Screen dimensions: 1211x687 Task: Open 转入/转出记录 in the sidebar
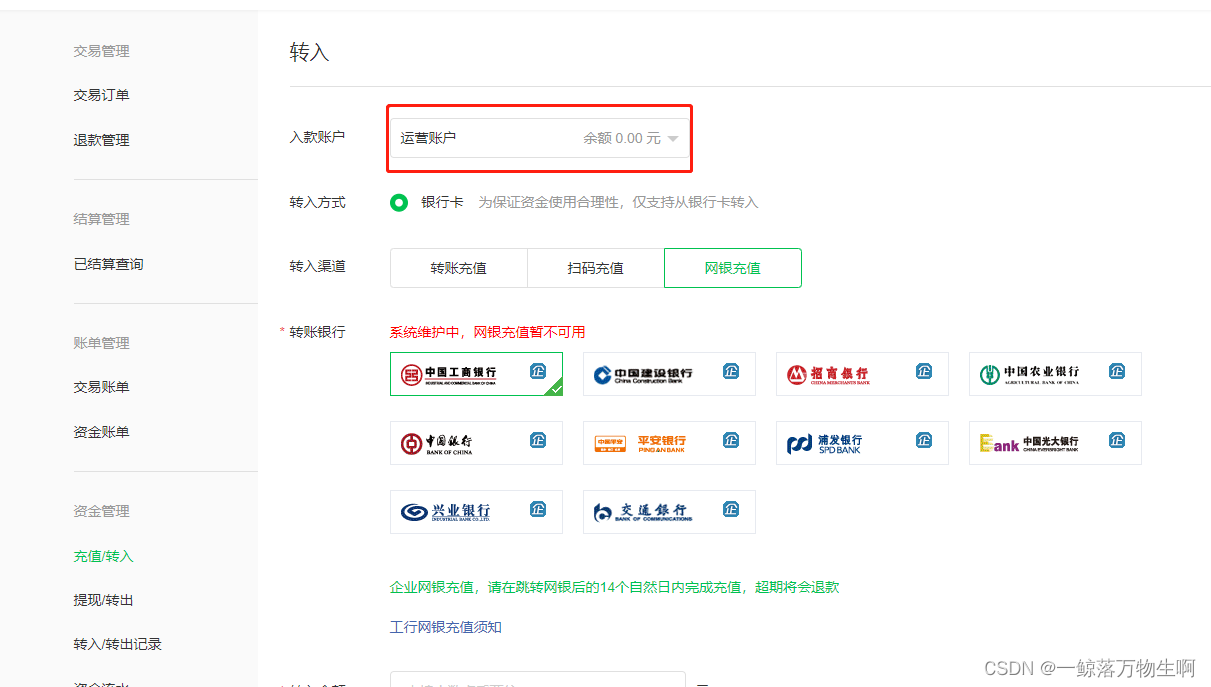coord(117,644)
